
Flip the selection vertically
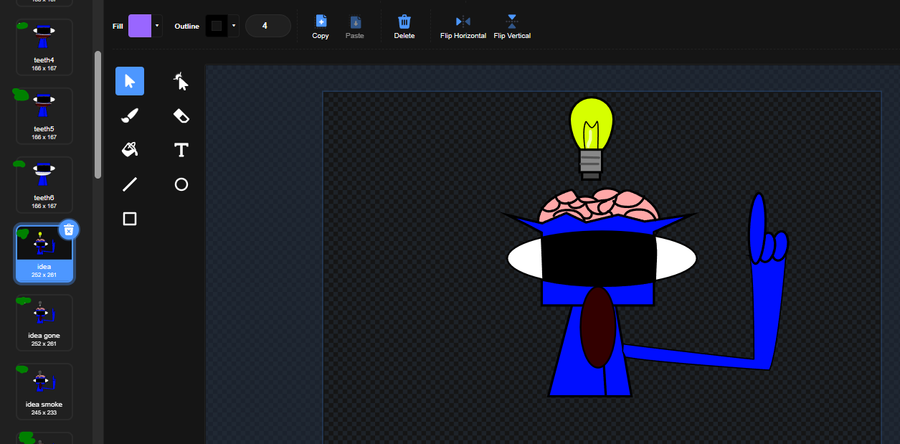[x=512, y=27]
